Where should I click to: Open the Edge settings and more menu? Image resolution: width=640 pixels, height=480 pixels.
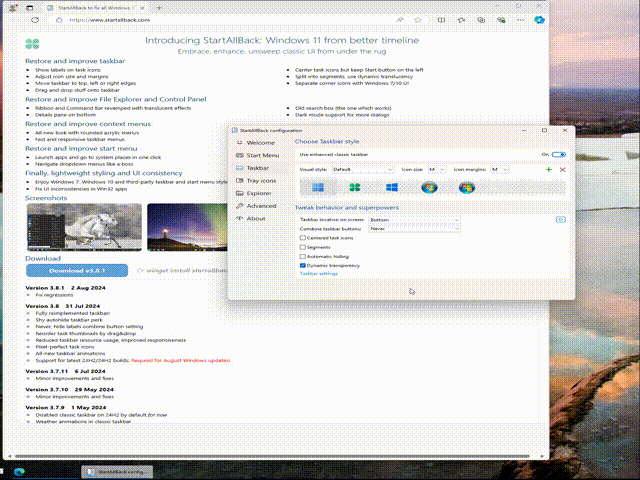click(520, 20)
